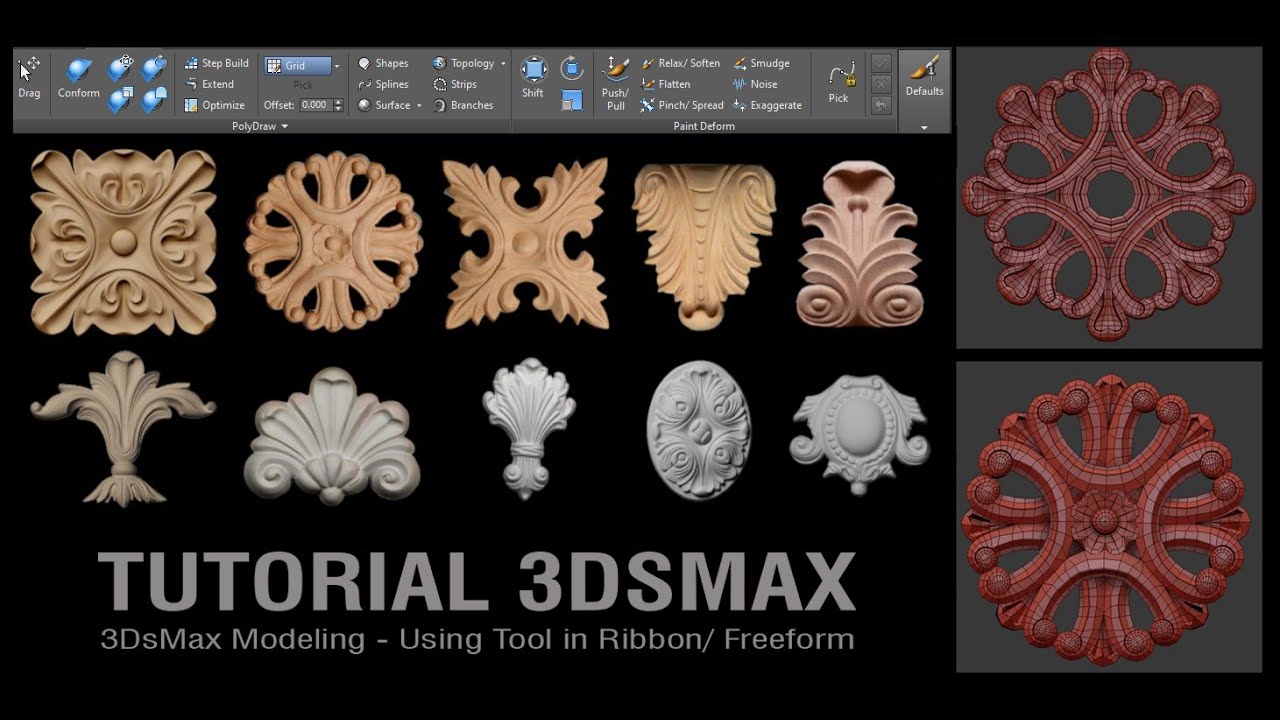Expand the PolyDraw panel
The width and height of the screenshot is (1280, 720).
(260, 126)
